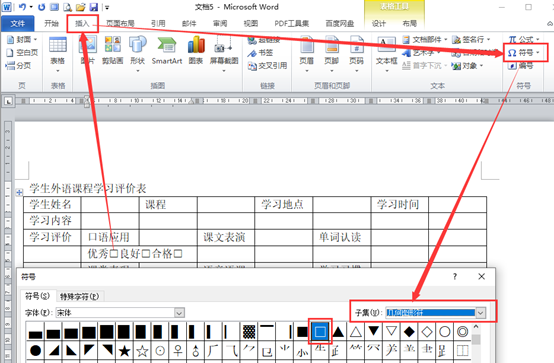
Task: Open the 字体 font combo box arrow
Action: coord(179,313)
